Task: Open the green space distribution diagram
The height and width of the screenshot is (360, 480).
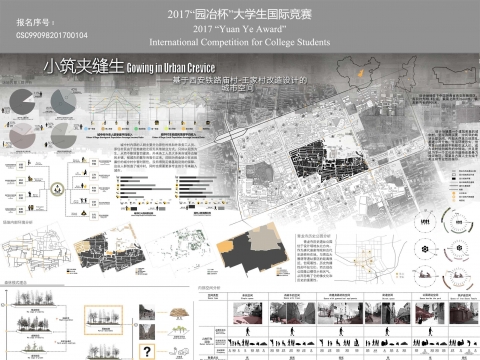Action: point(180,250)
